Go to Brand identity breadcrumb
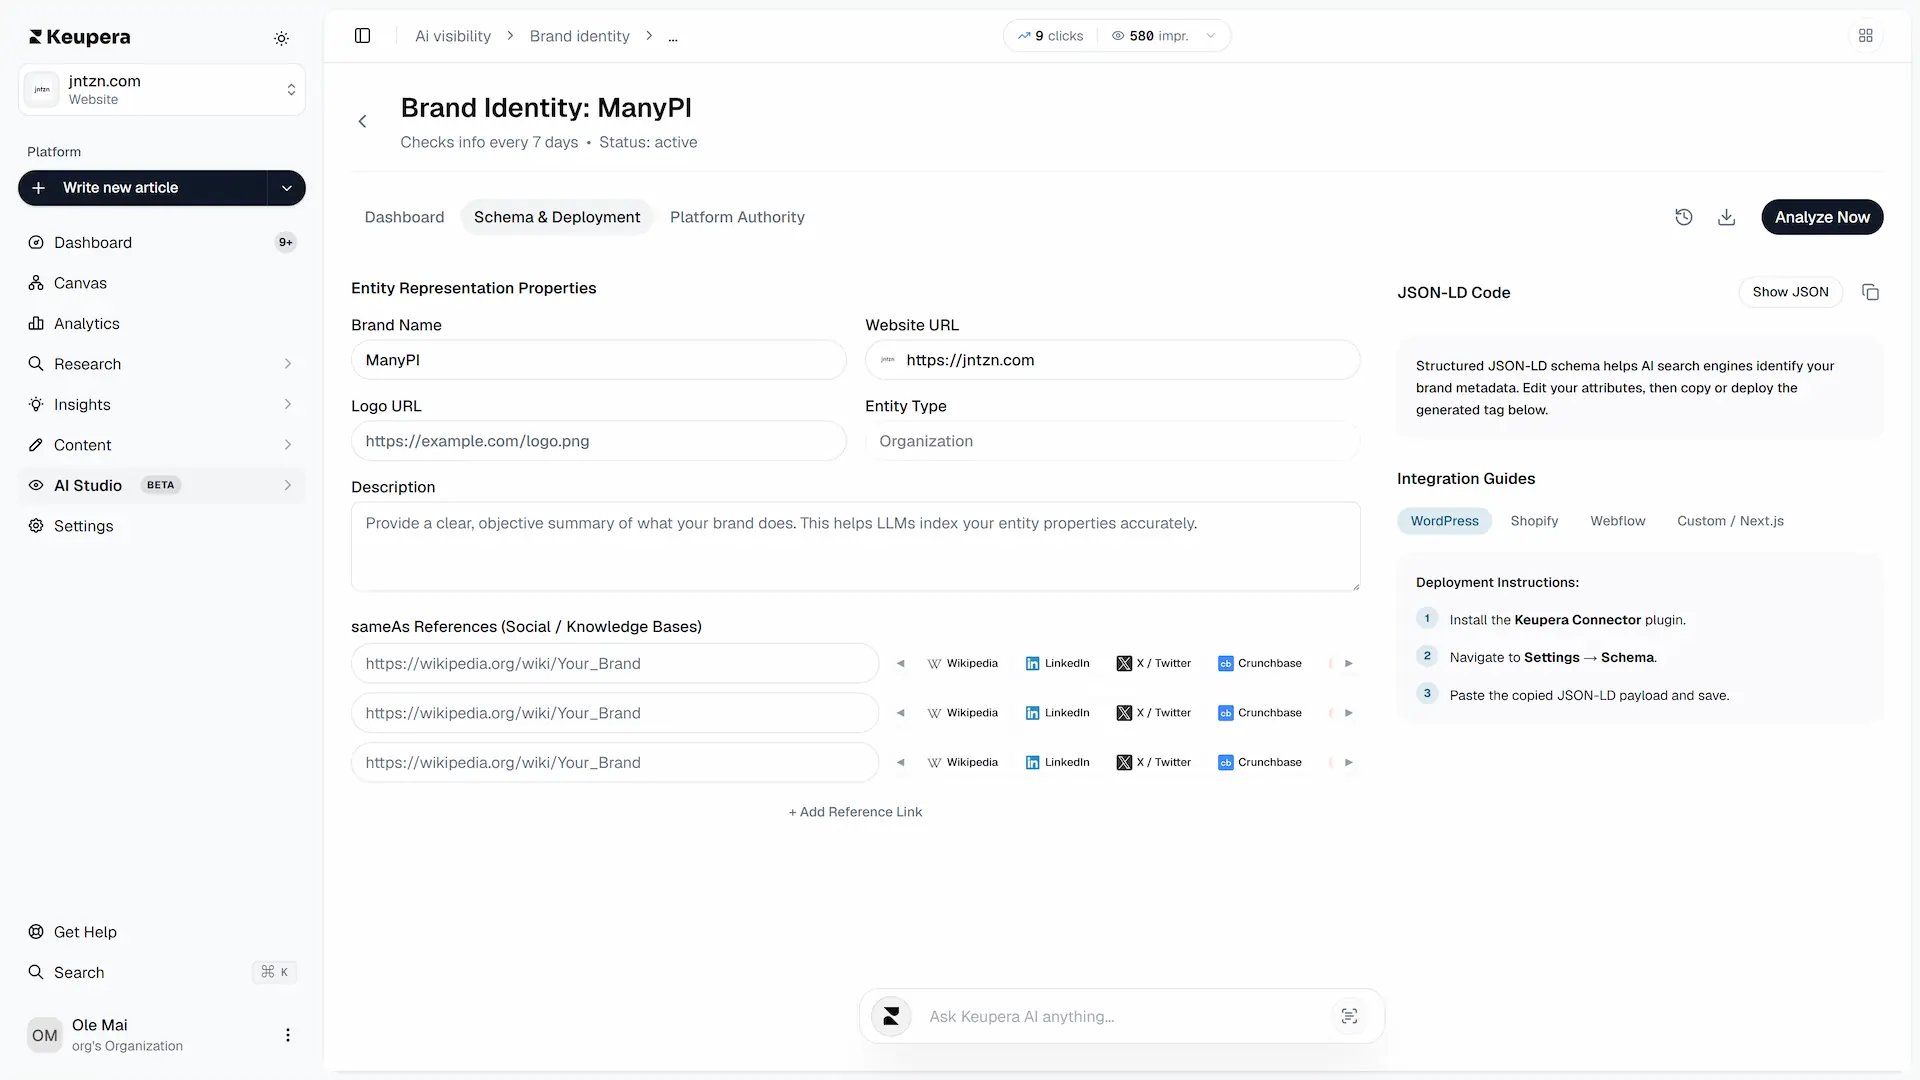Screen dimensions: 1920x1080 point(579,36)
